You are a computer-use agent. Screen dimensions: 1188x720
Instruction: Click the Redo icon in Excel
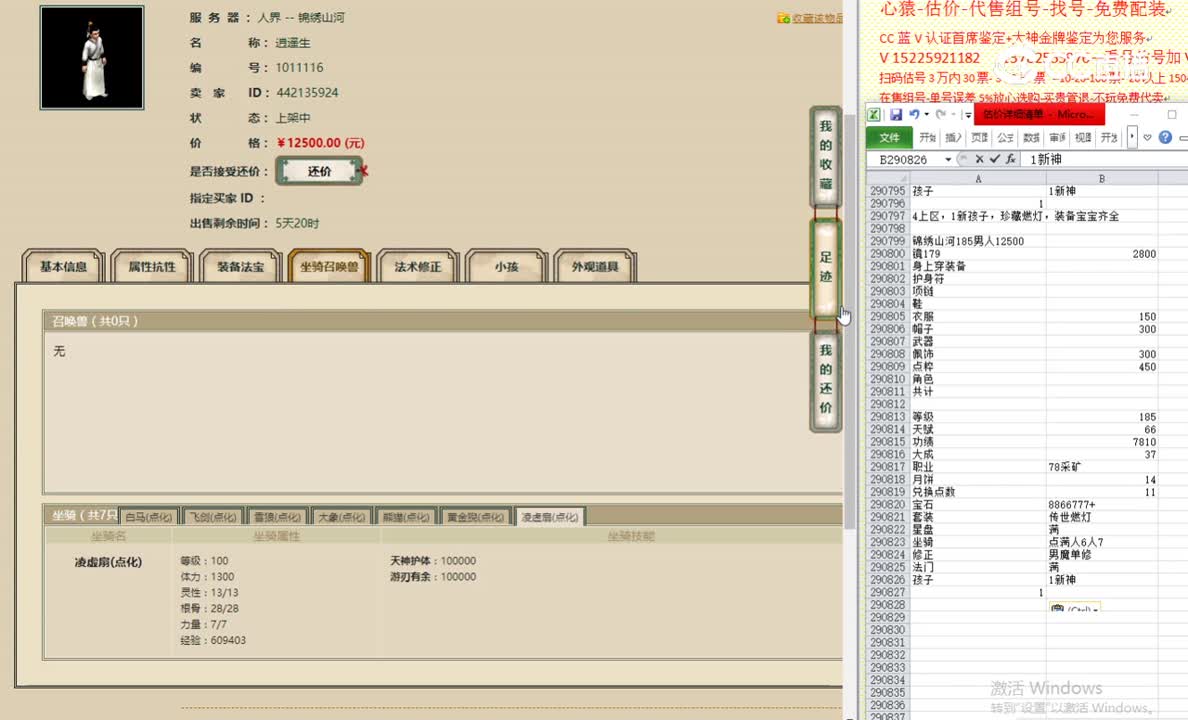pyautogui.click(x=941, y=114)
